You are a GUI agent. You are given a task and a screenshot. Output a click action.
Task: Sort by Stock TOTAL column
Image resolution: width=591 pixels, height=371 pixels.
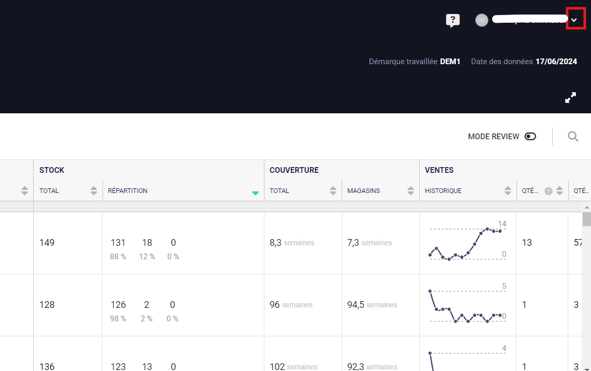coord(93,191)
